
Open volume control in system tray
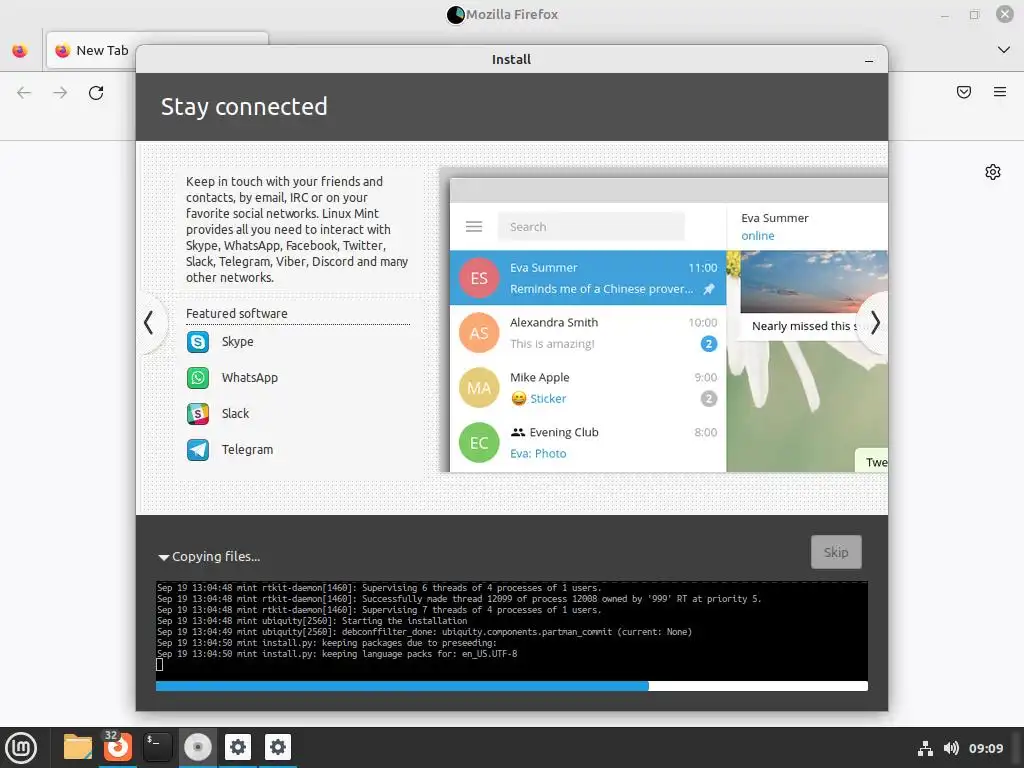click(951, 748)
